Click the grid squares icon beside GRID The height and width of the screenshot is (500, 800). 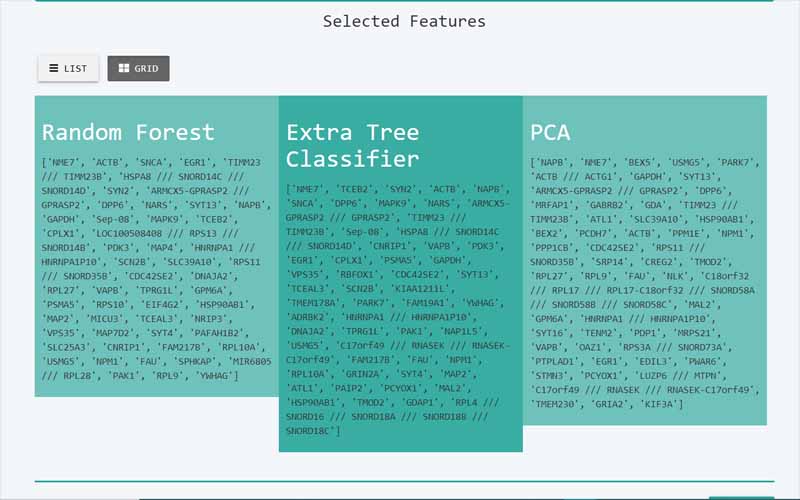(123, 69)
